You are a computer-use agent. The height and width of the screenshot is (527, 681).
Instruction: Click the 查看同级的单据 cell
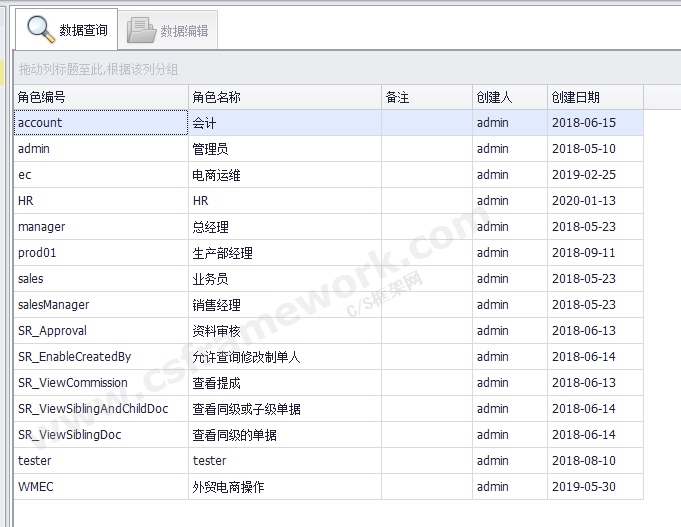click(x=285, y=435)
